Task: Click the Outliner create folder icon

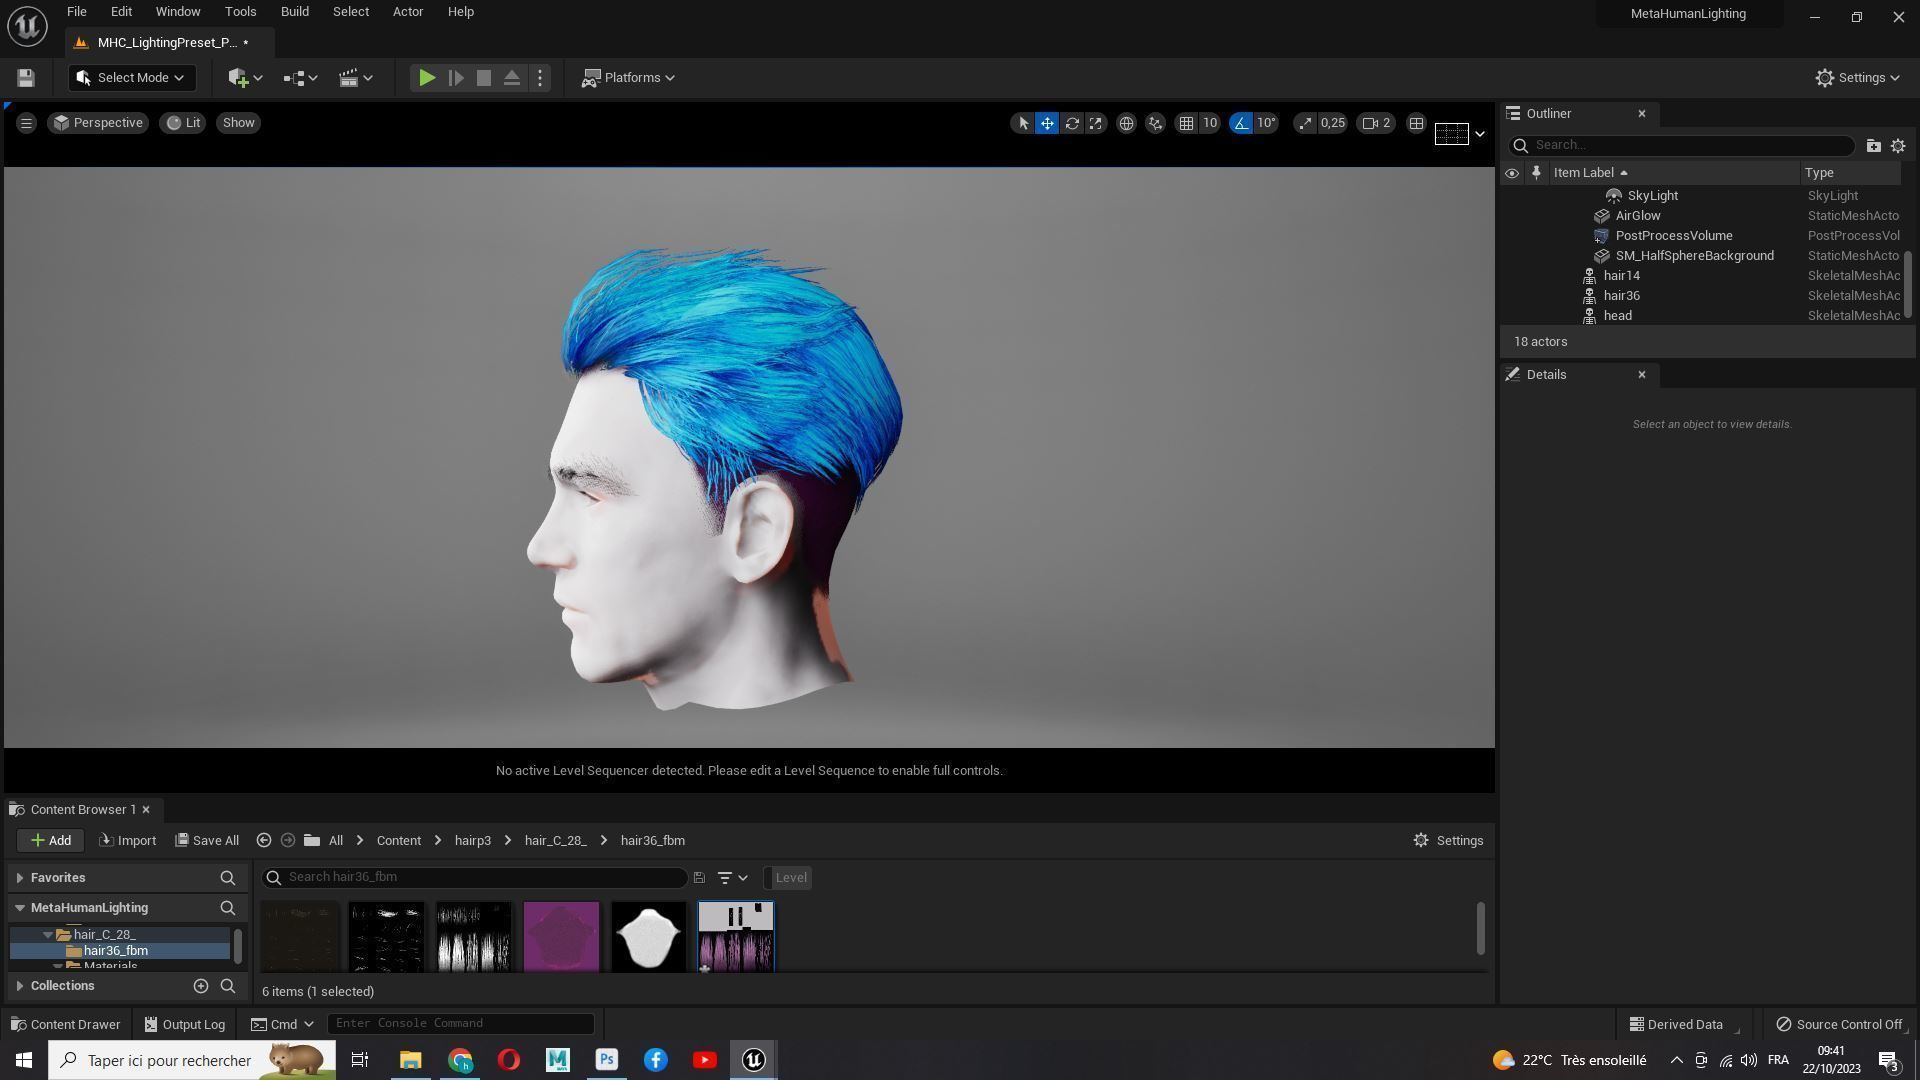Action: [1873, 145]
